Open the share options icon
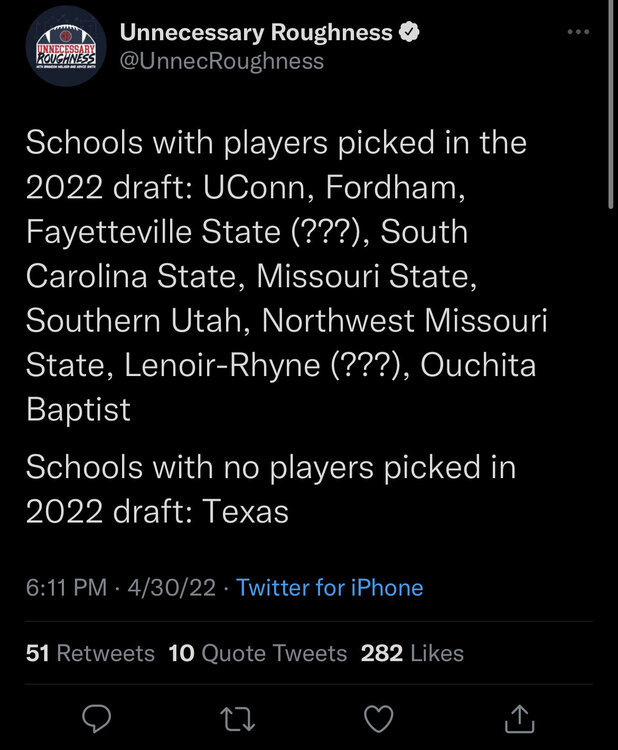Screen dimensions: 618x750 point(520,716)
